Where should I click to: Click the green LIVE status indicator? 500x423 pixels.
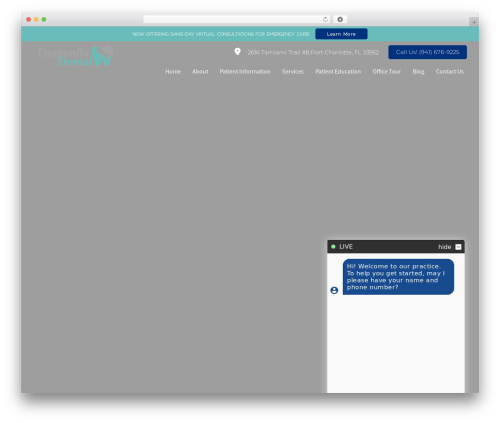(x=333, y=247)
